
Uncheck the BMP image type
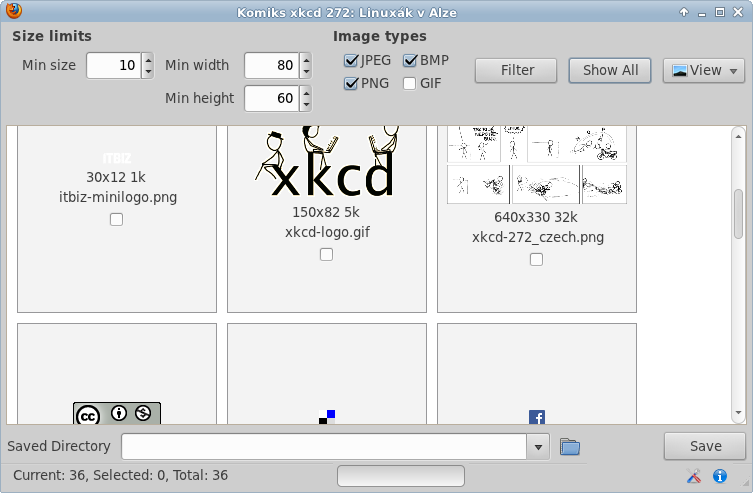[410, 60]
